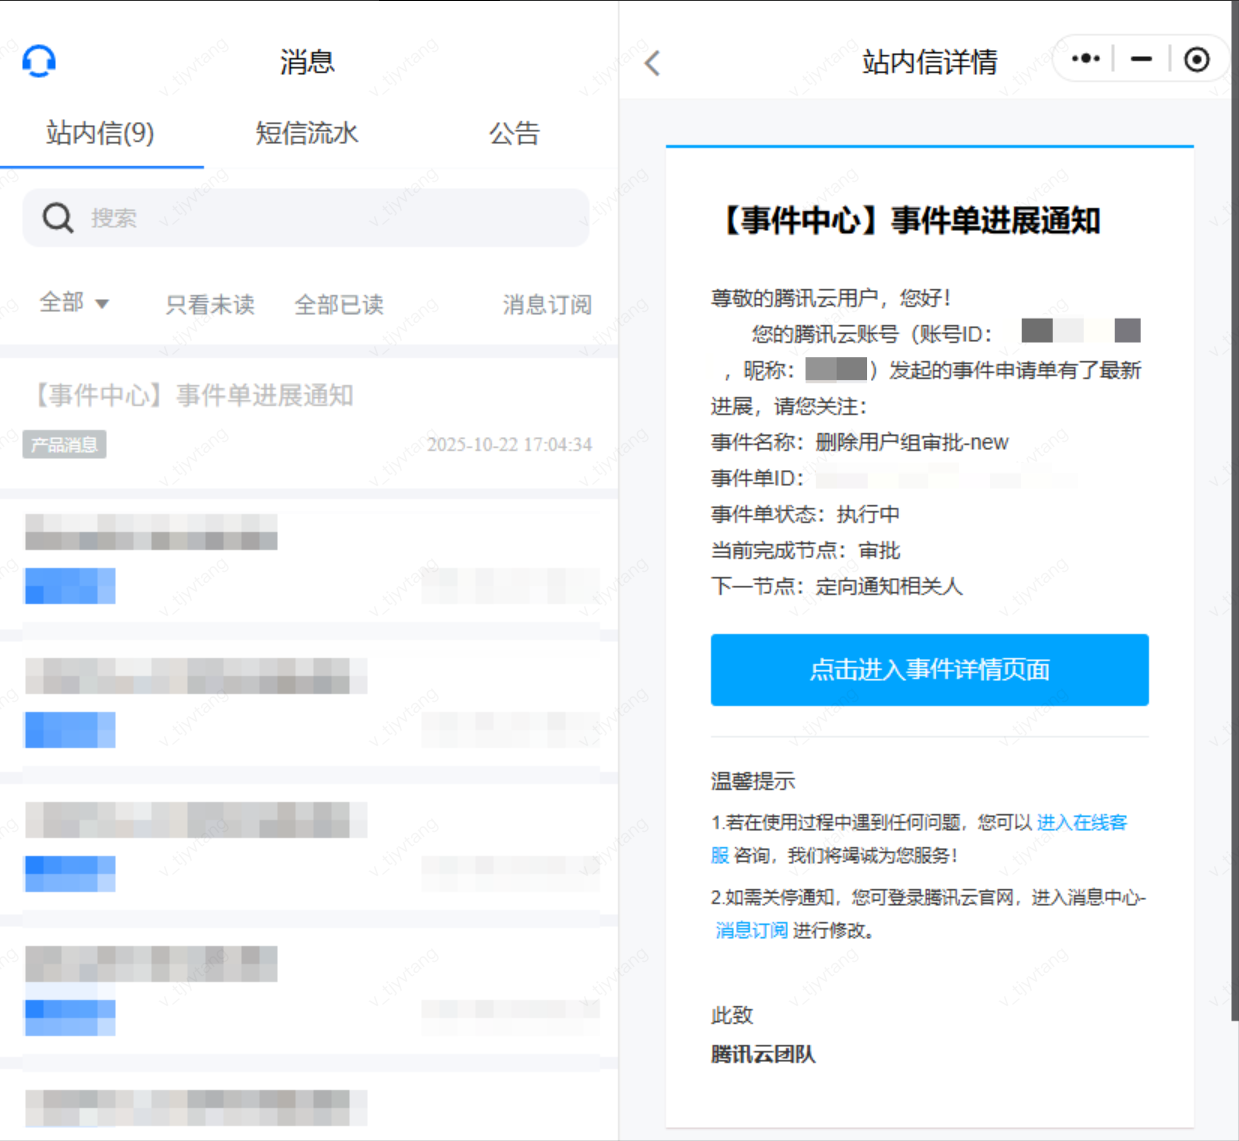Click the 腾讯云团队 signature
Screen dimensions: 1239x1141
tap(763, 1054)
